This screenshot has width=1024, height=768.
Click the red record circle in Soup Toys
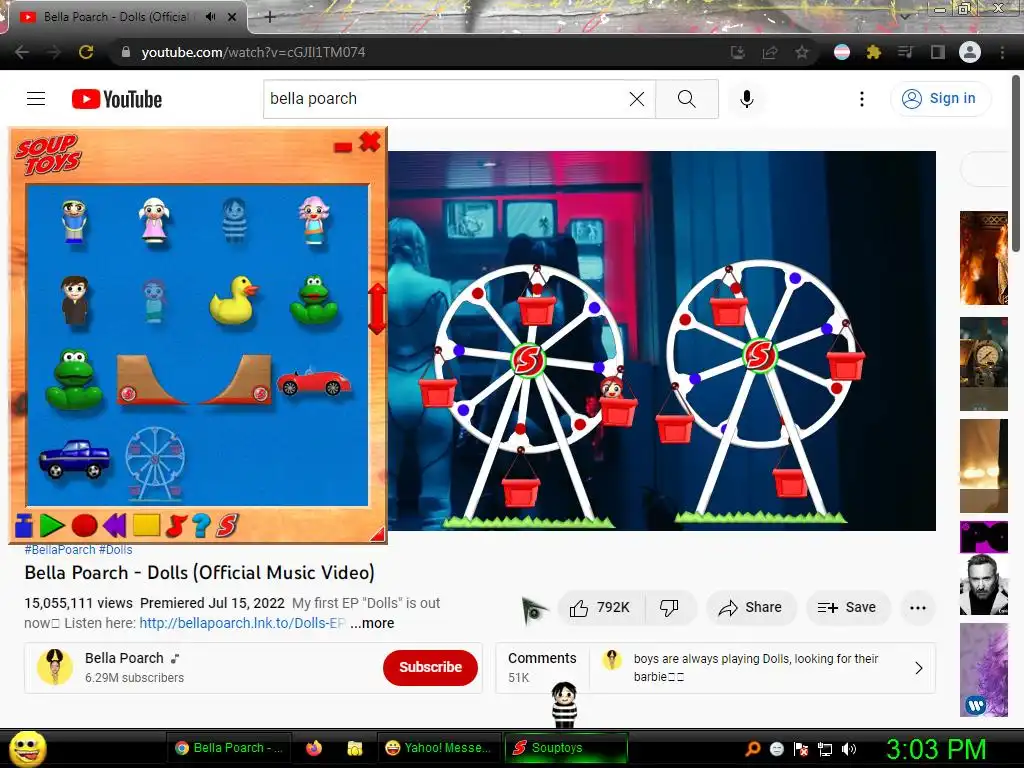(84, 526)
